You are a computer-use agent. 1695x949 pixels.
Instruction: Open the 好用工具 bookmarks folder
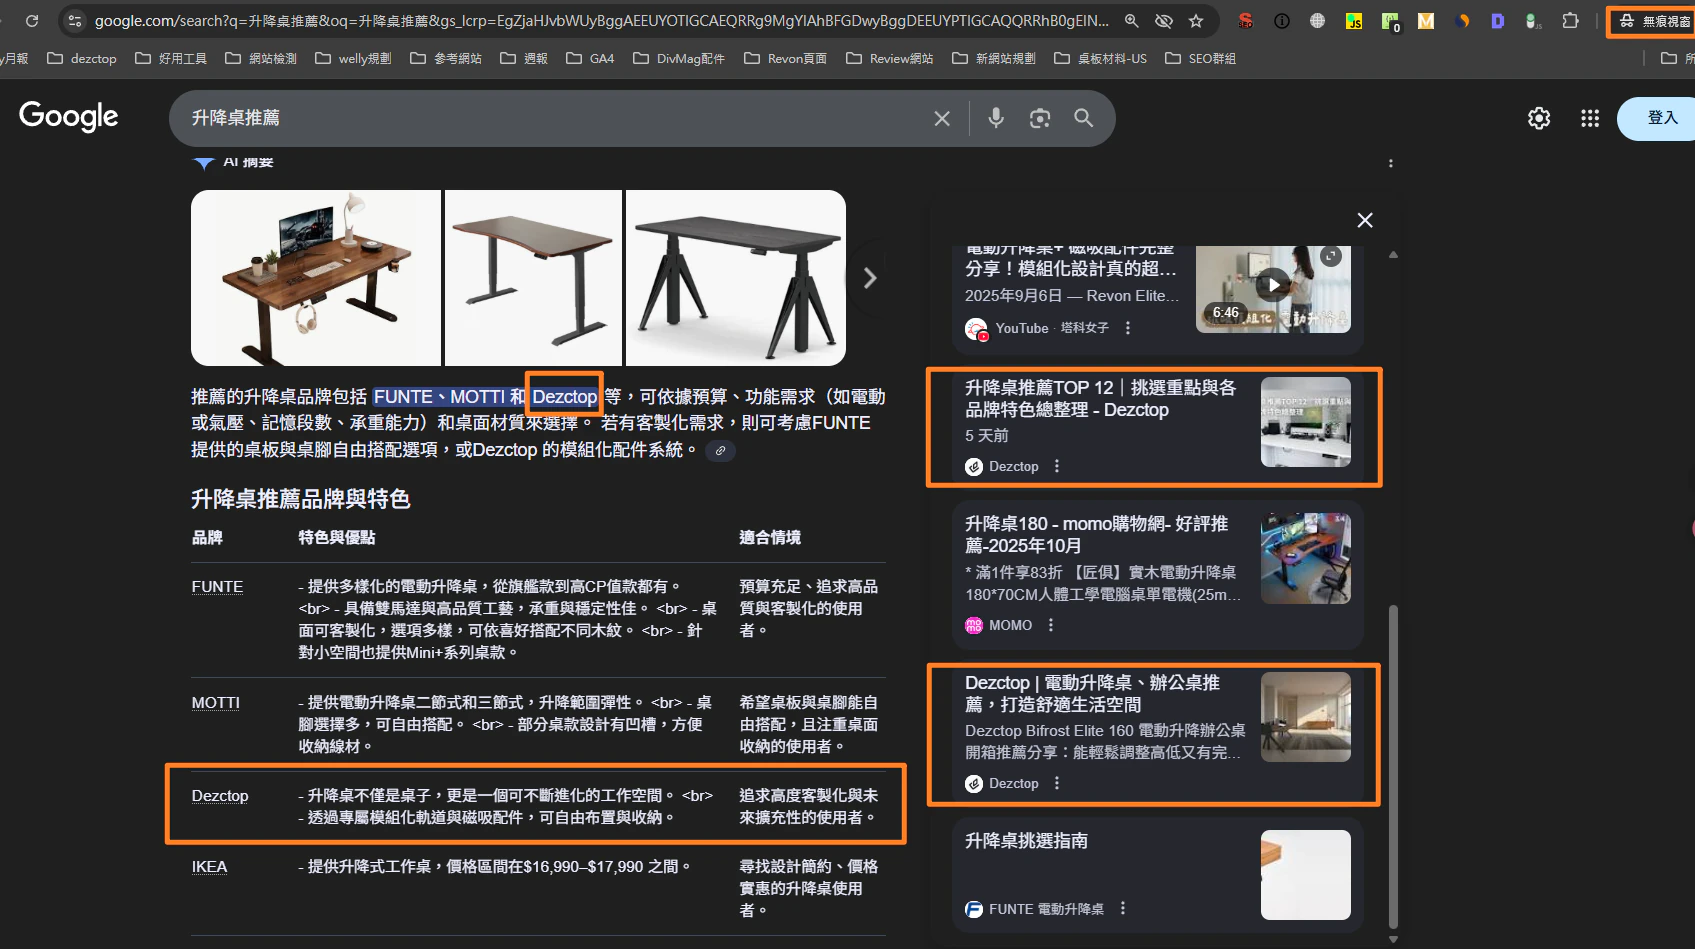(x=171, y=58)
